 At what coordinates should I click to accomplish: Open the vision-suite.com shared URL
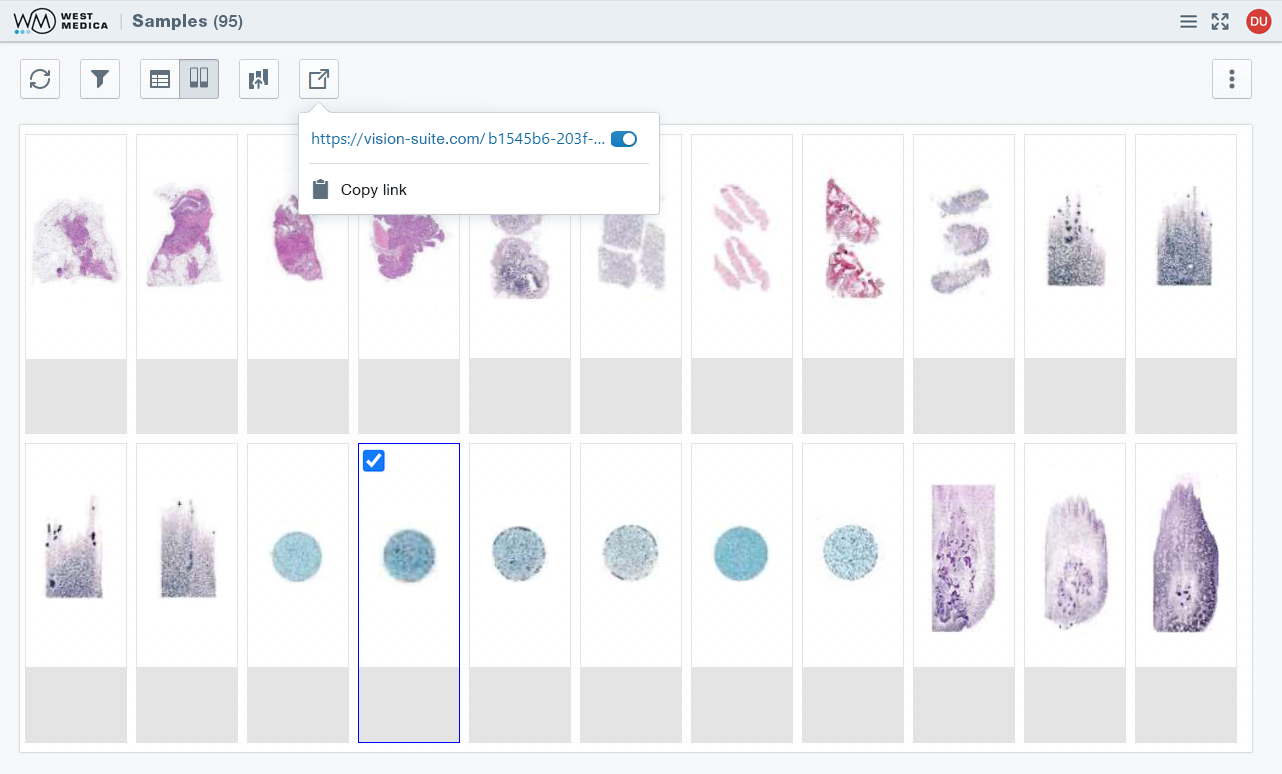[457, 139]
